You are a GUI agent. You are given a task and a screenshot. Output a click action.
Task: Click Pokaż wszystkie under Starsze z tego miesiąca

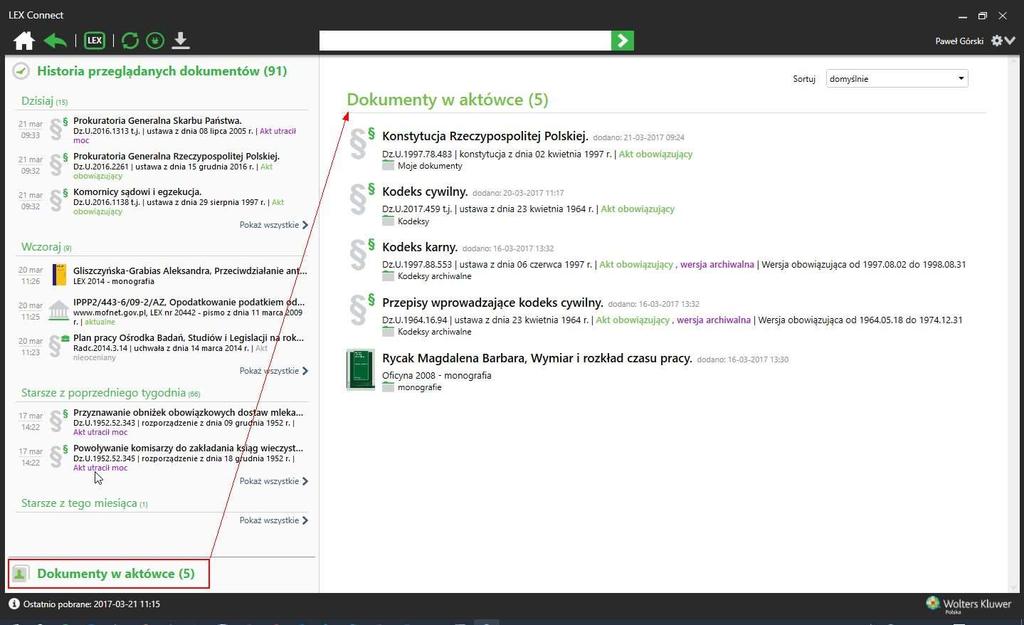(x=274, y=520)
